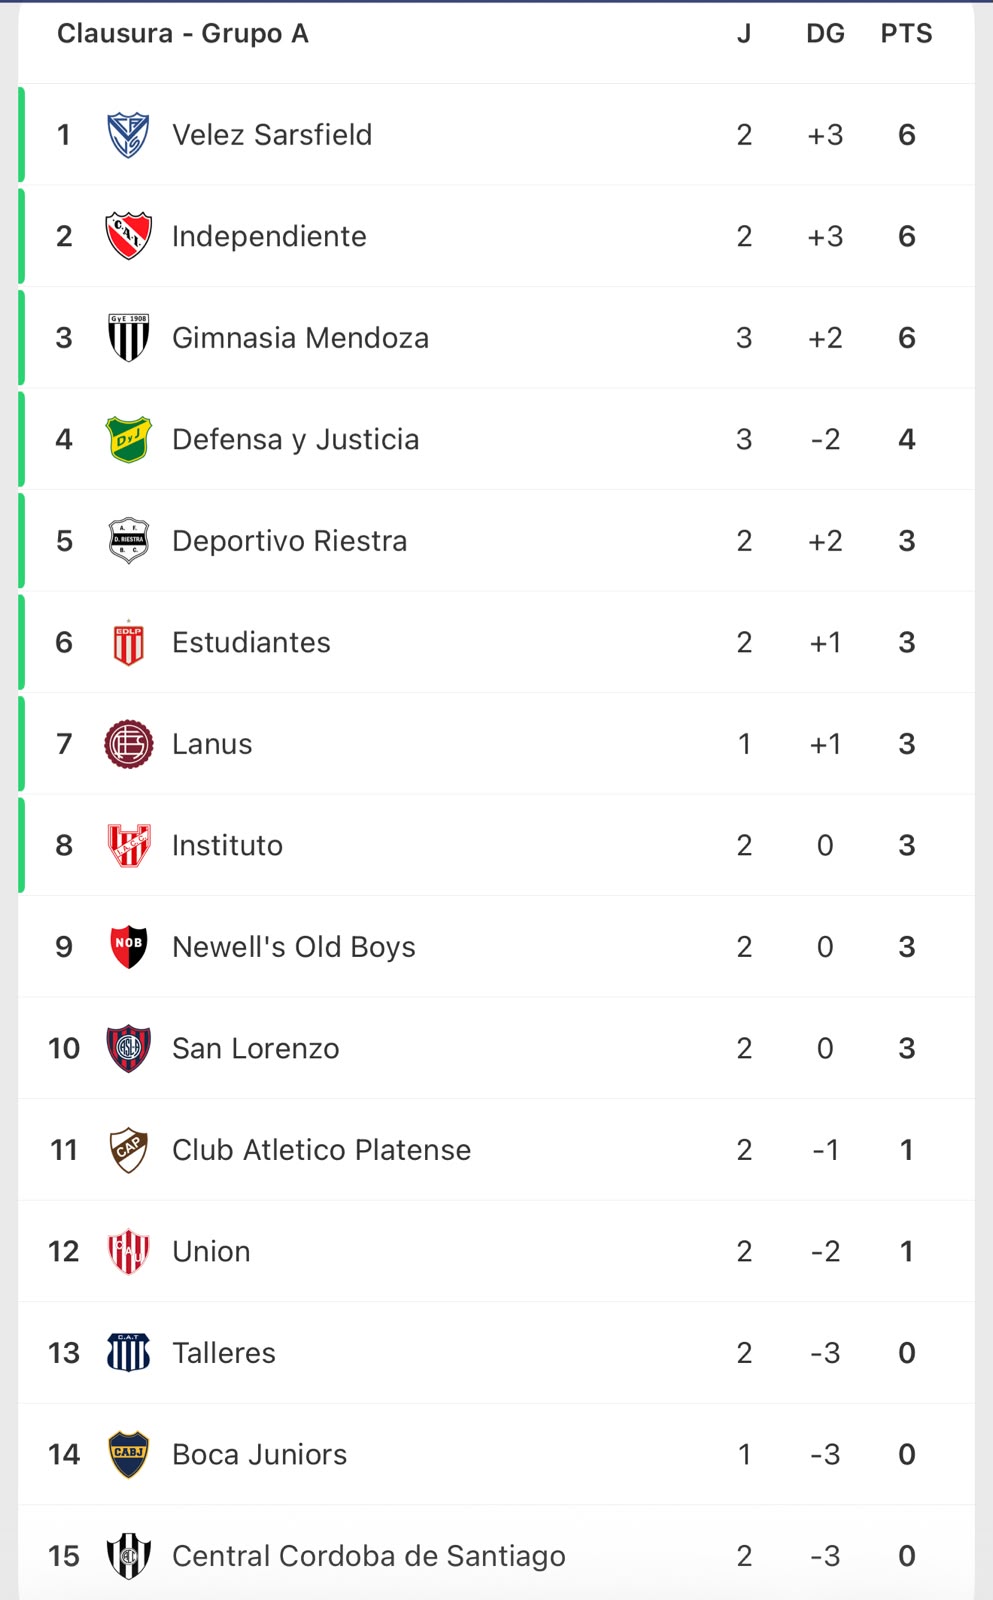
Task: Select the round Lanus club logo
Action: (x=128, y=744)
